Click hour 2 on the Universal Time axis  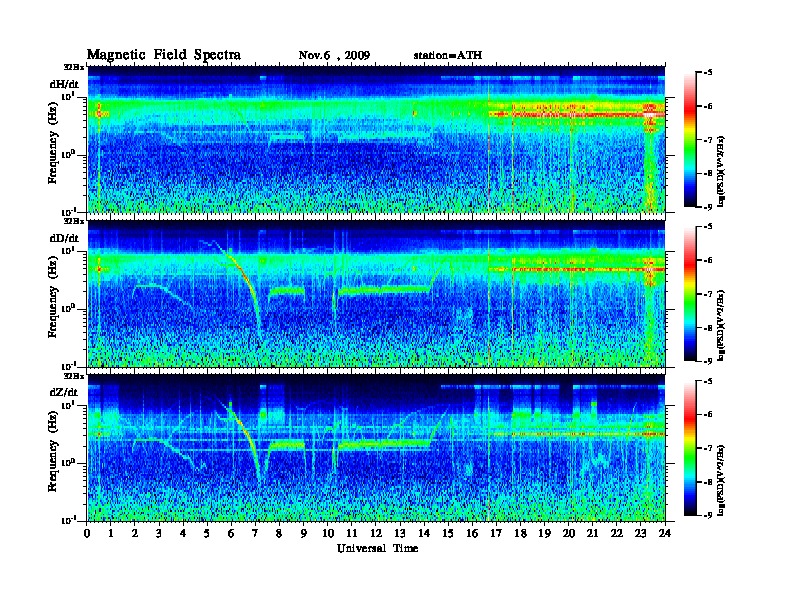(x=135, y=534)
